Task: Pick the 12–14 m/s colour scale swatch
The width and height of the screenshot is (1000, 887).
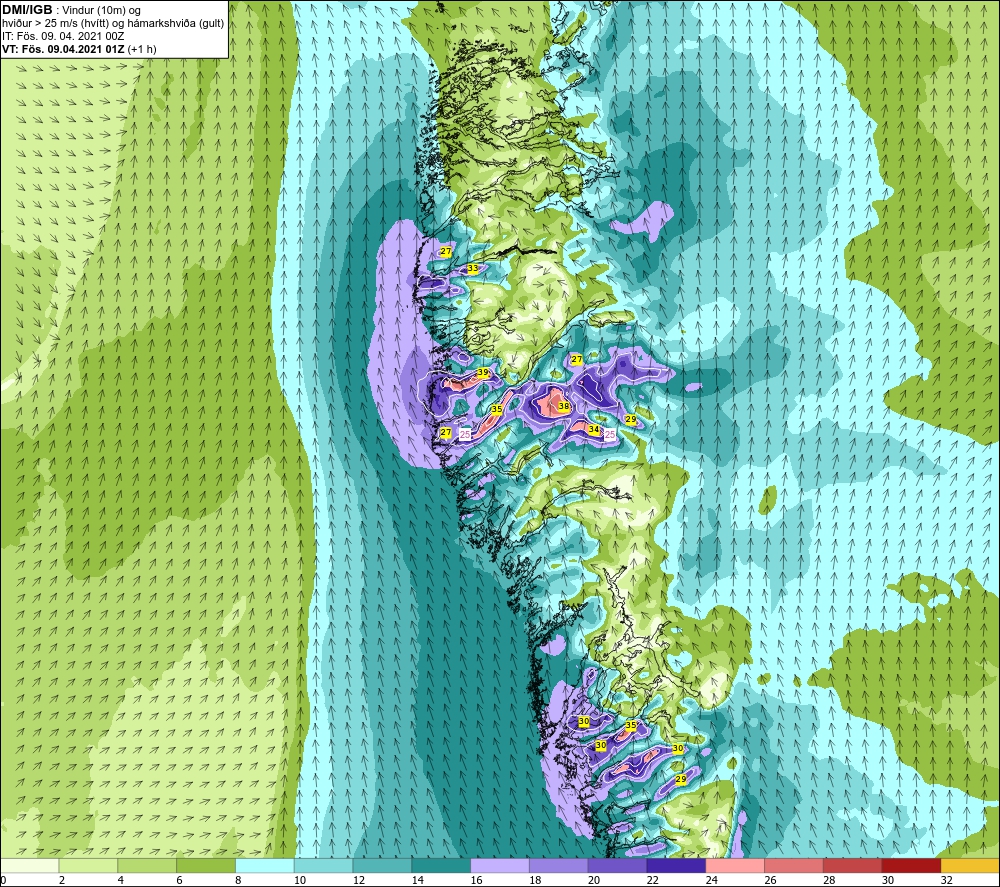Action: tap(382, 865)
